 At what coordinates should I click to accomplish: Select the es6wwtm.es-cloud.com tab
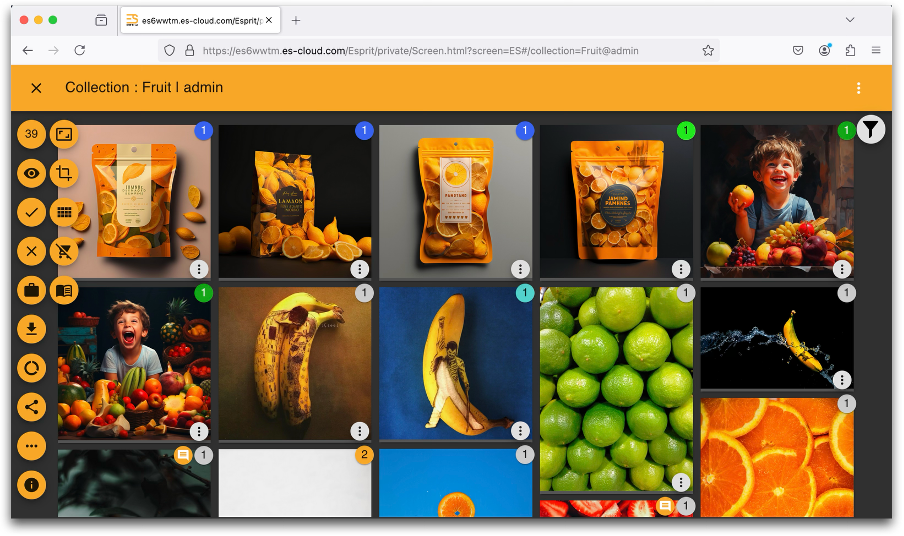[x=200, y=20]
